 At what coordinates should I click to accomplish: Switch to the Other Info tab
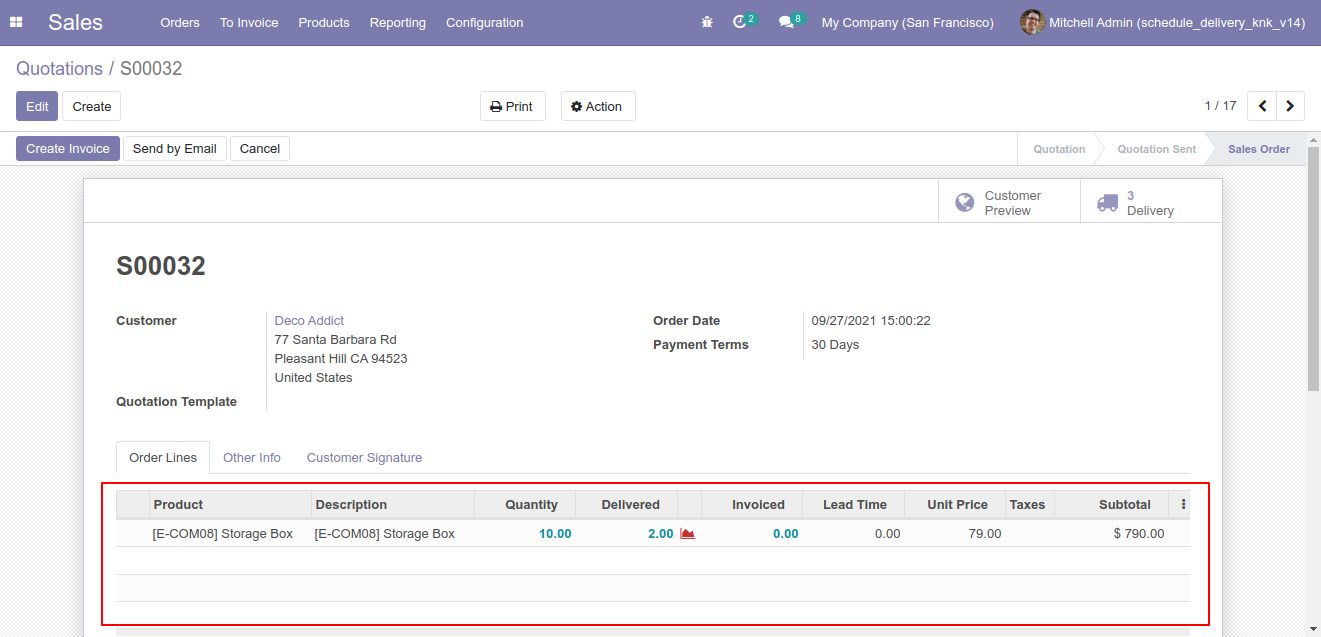[252, 458]
